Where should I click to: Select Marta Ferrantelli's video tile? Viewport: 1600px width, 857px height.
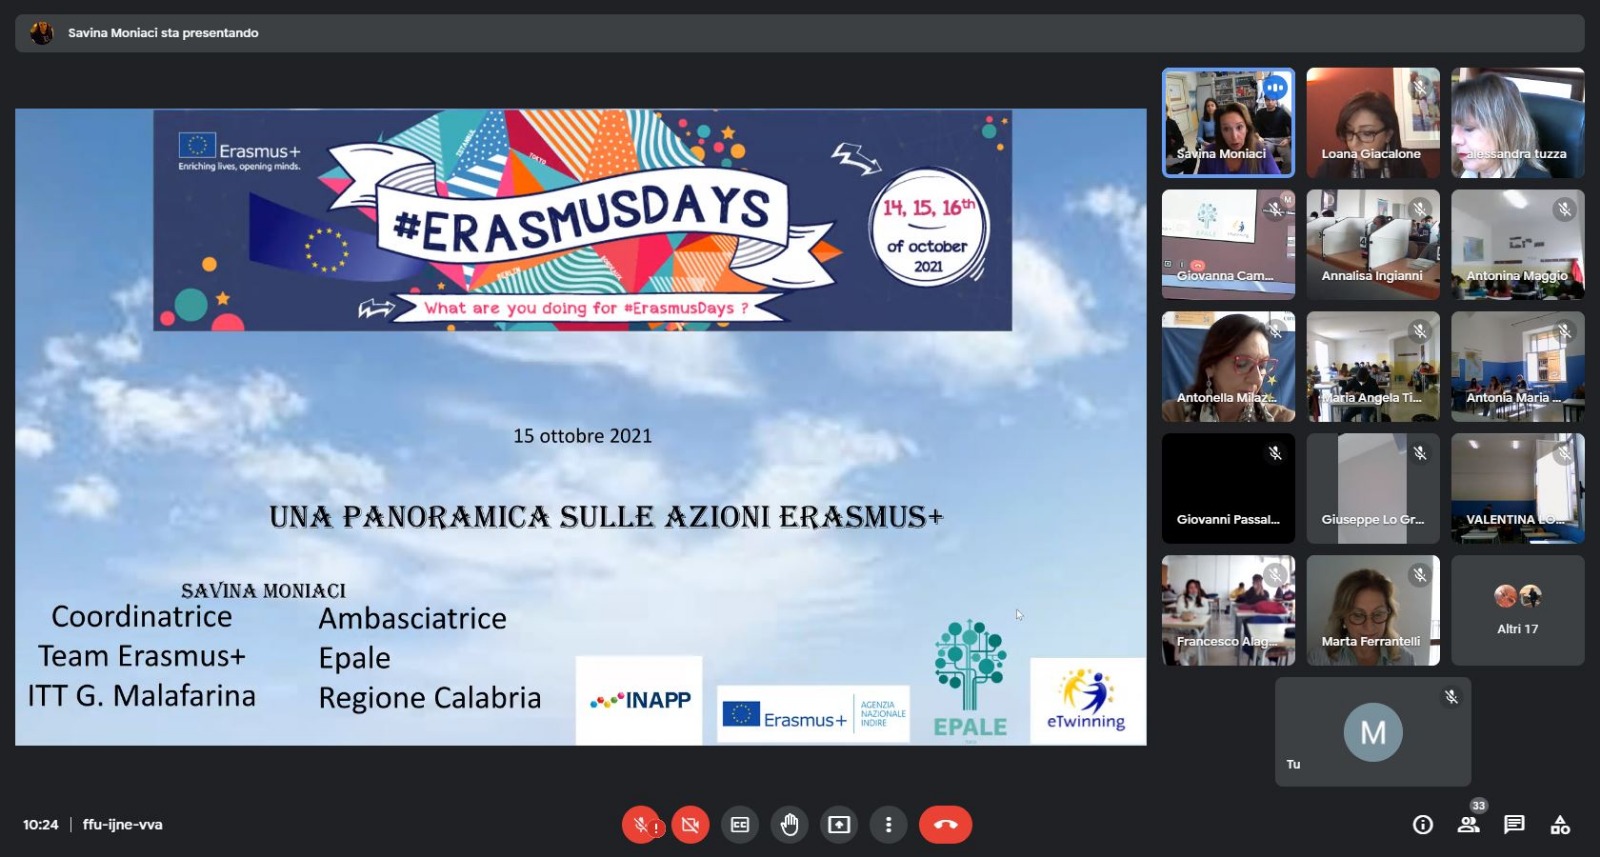pos(1373,611)
